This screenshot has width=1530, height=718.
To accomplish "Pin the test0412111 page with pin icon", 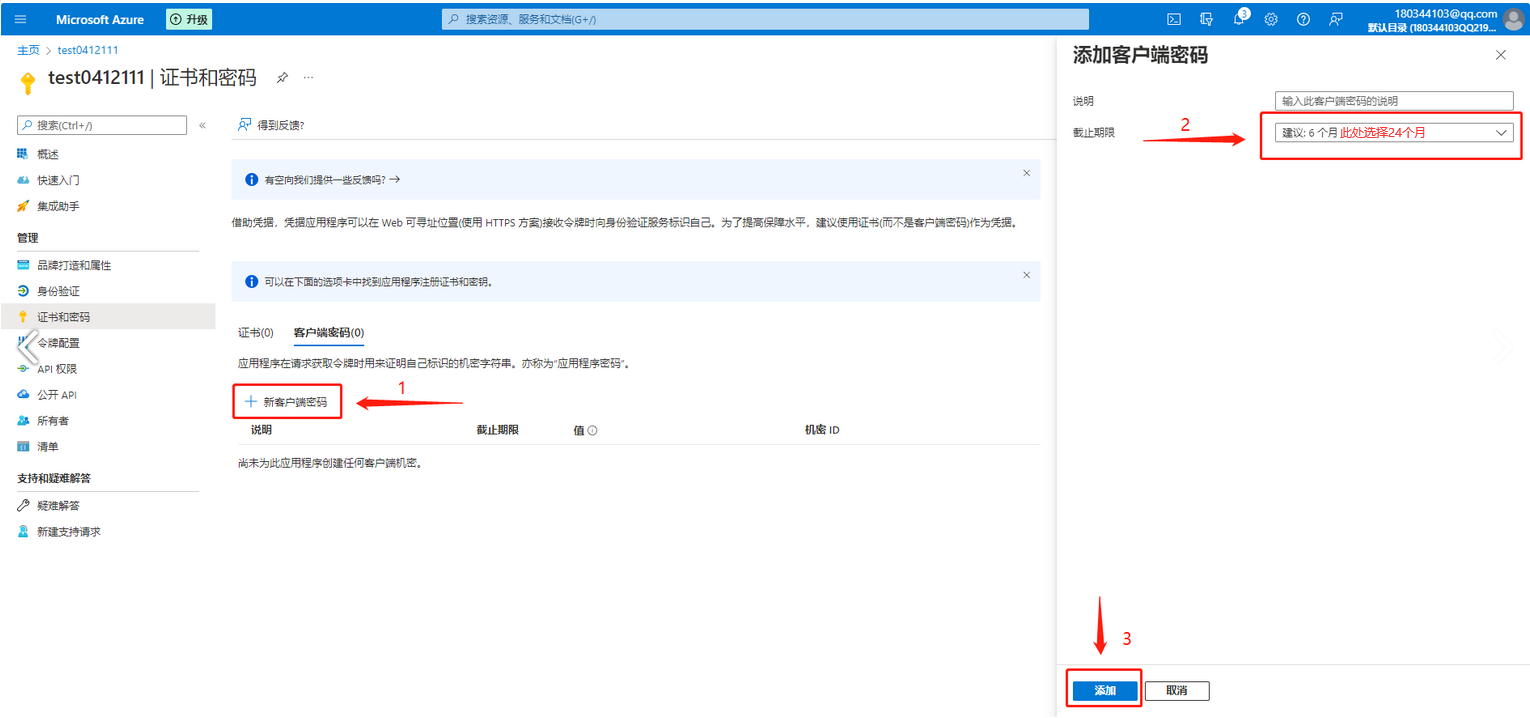I will tap(282, 78).
